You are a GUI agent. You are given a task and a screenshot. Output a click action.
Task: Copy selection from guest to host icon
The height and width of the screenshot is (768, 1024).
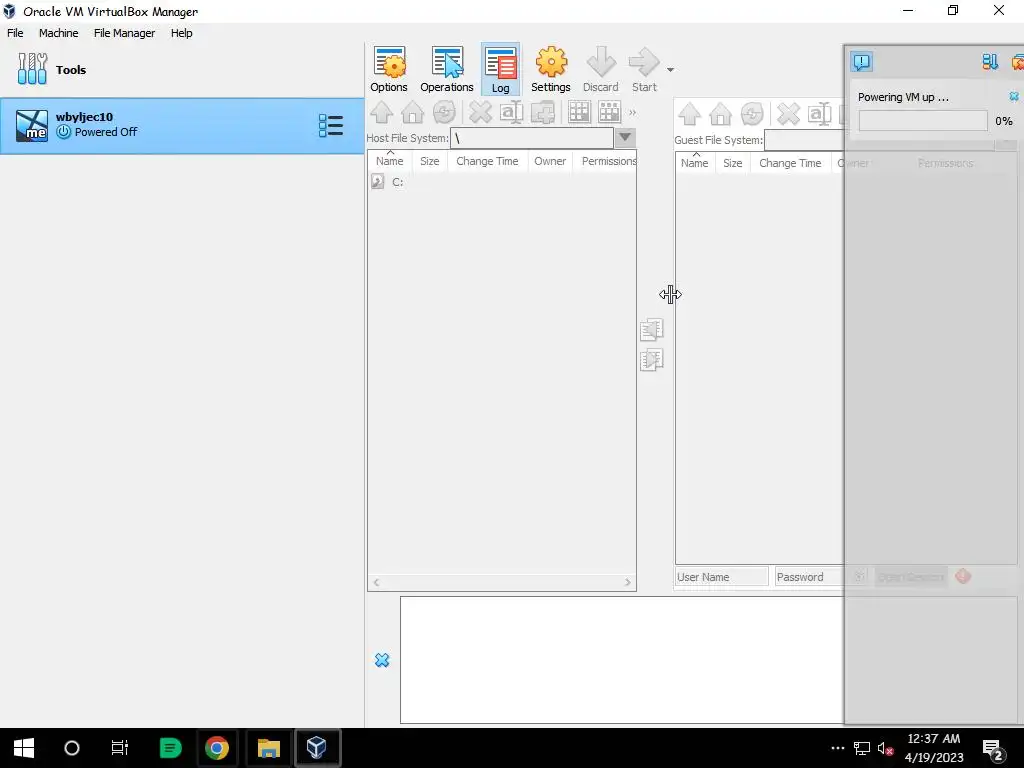click(x=651, y=330)
